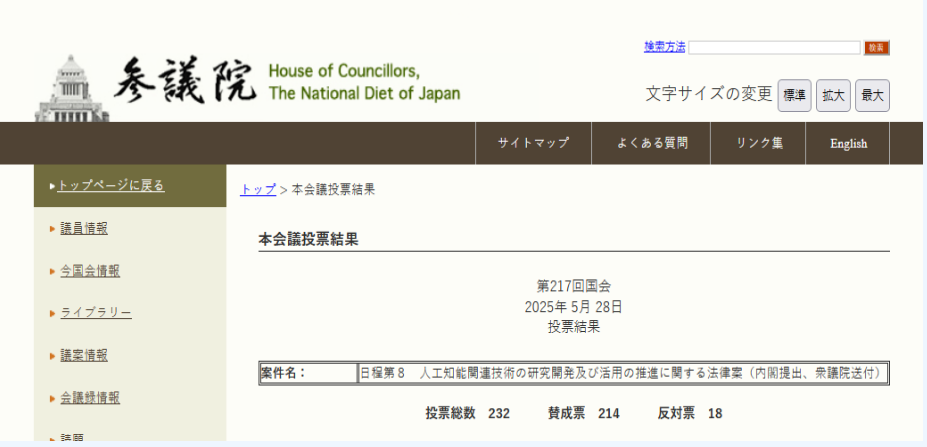Viewport: 927px width, 447px height.
Task: Set text size to 最大
Action: click(872, 96)
